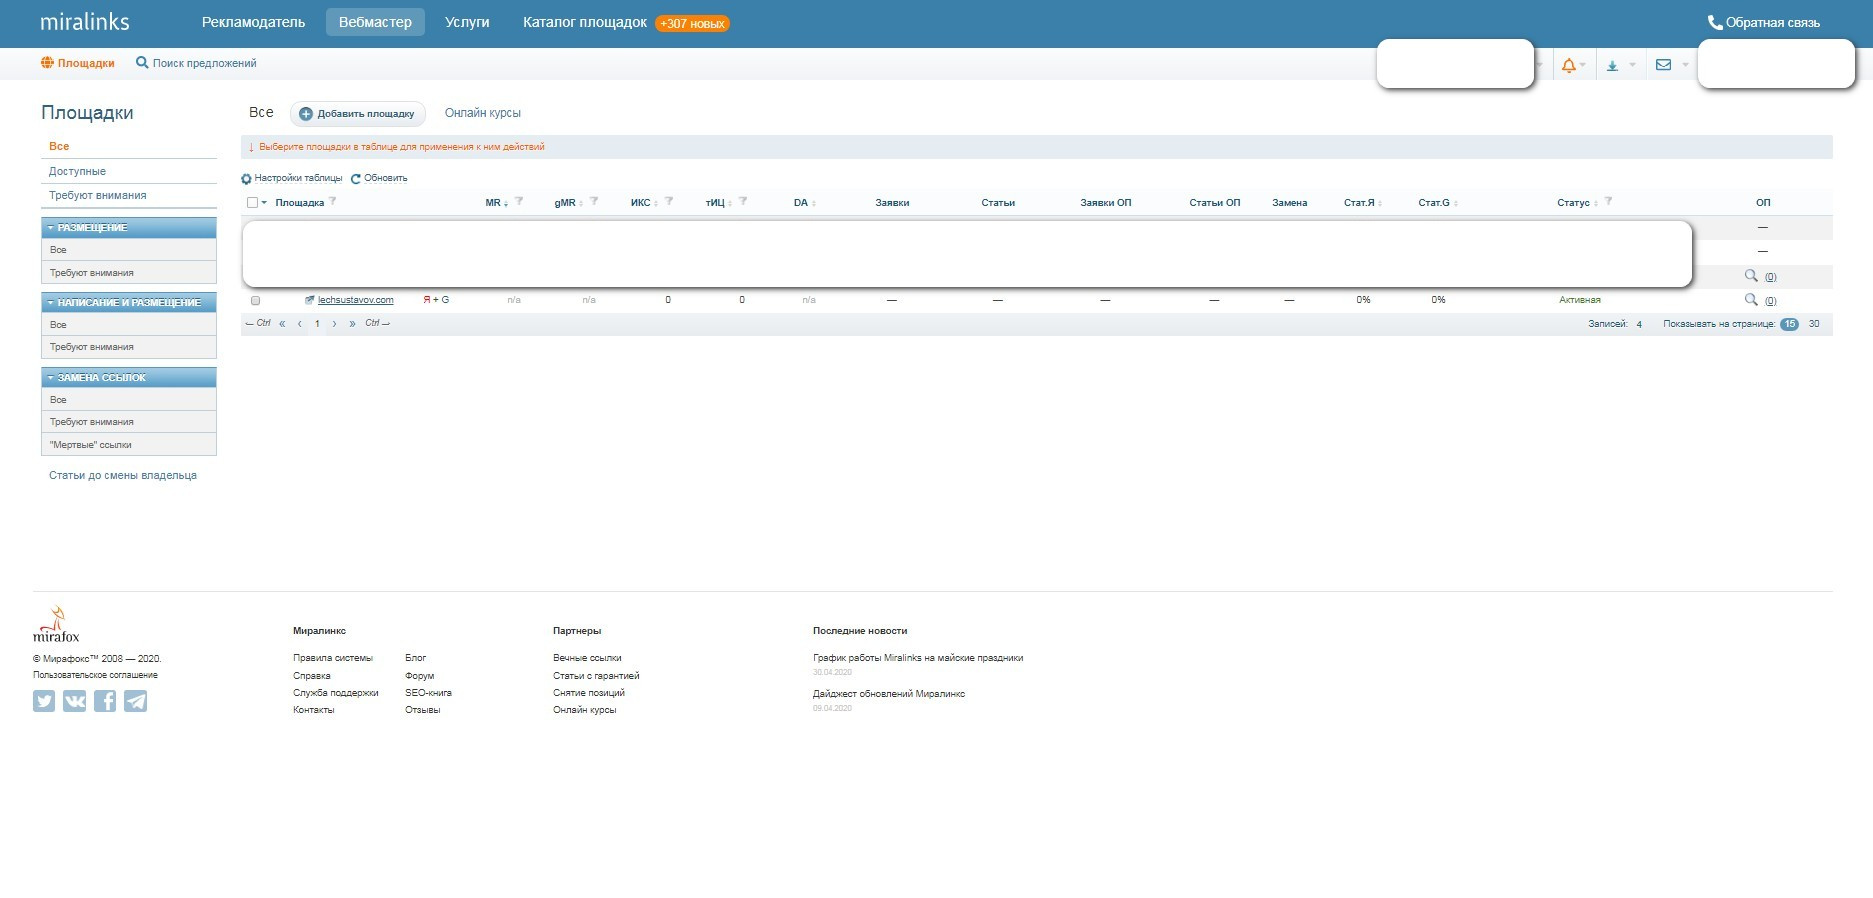Open the lechsustavov.com site link
Viewport: 1873px width, 898px height.
tap(355, 300)
